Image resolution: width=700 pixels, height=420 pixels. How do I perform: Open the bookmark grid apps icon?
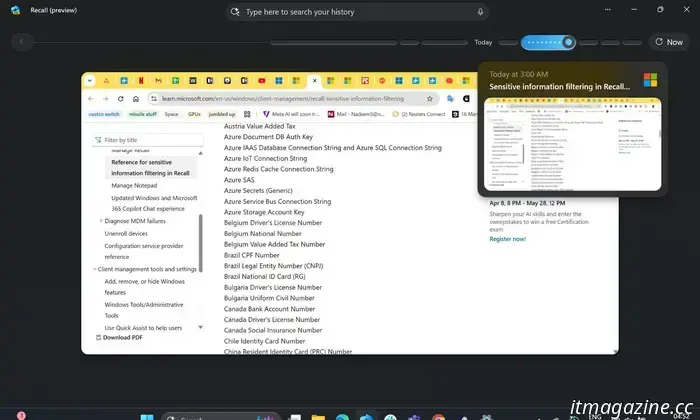[247, 114]
